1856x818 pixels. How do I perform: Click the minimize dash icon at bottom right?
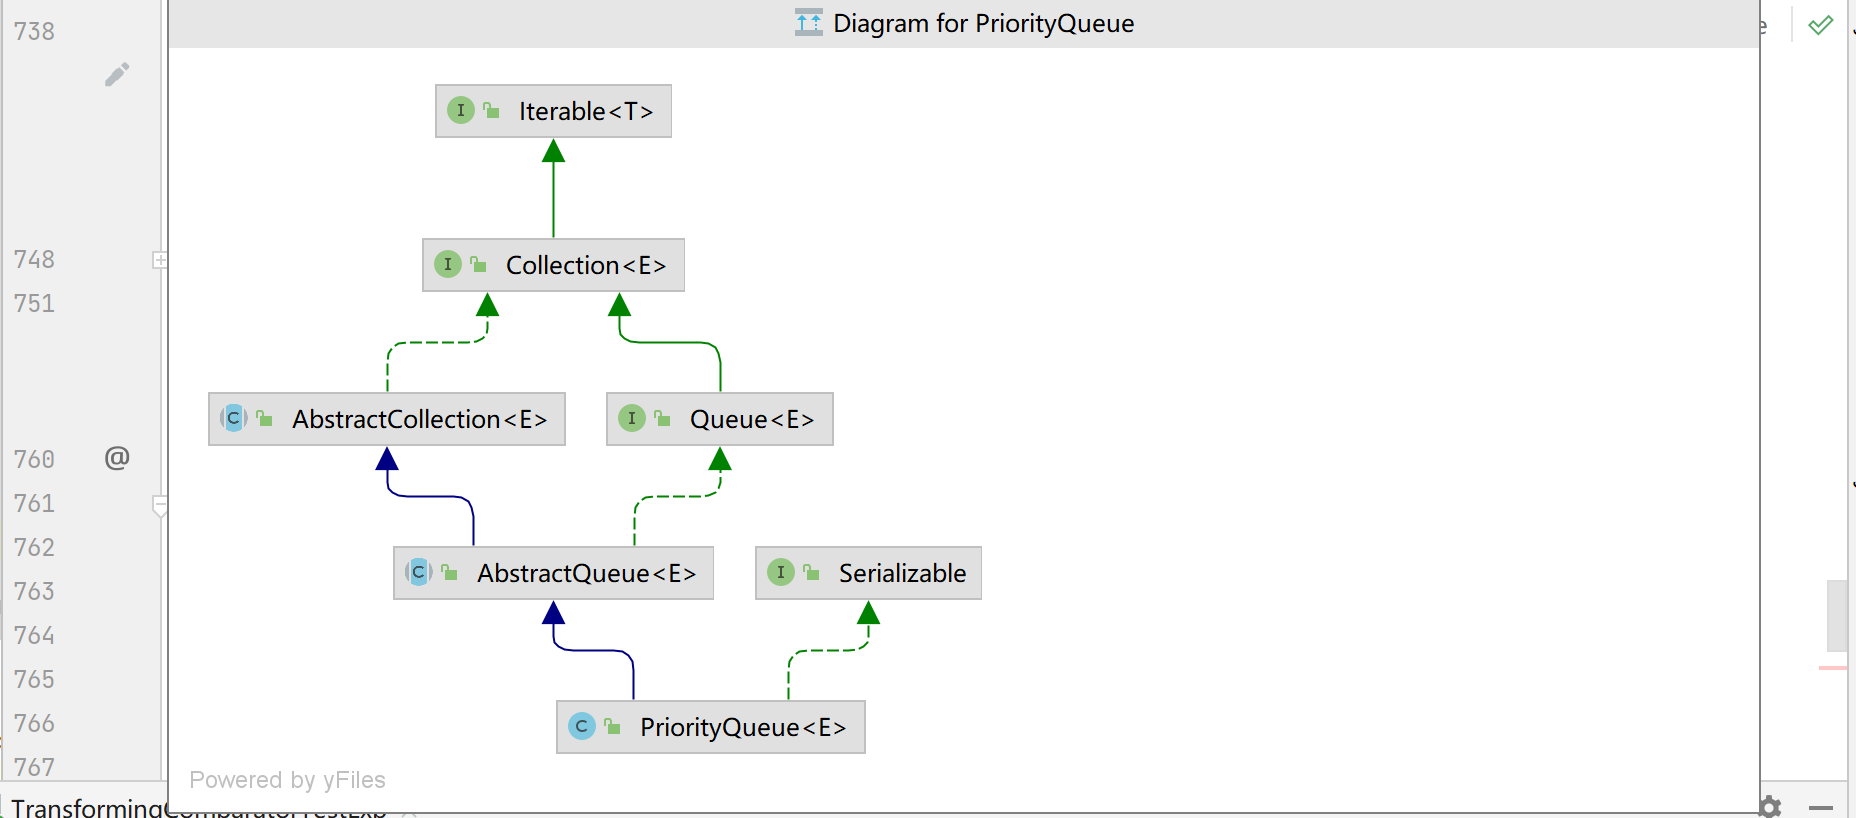click(x=1821, y=807)
